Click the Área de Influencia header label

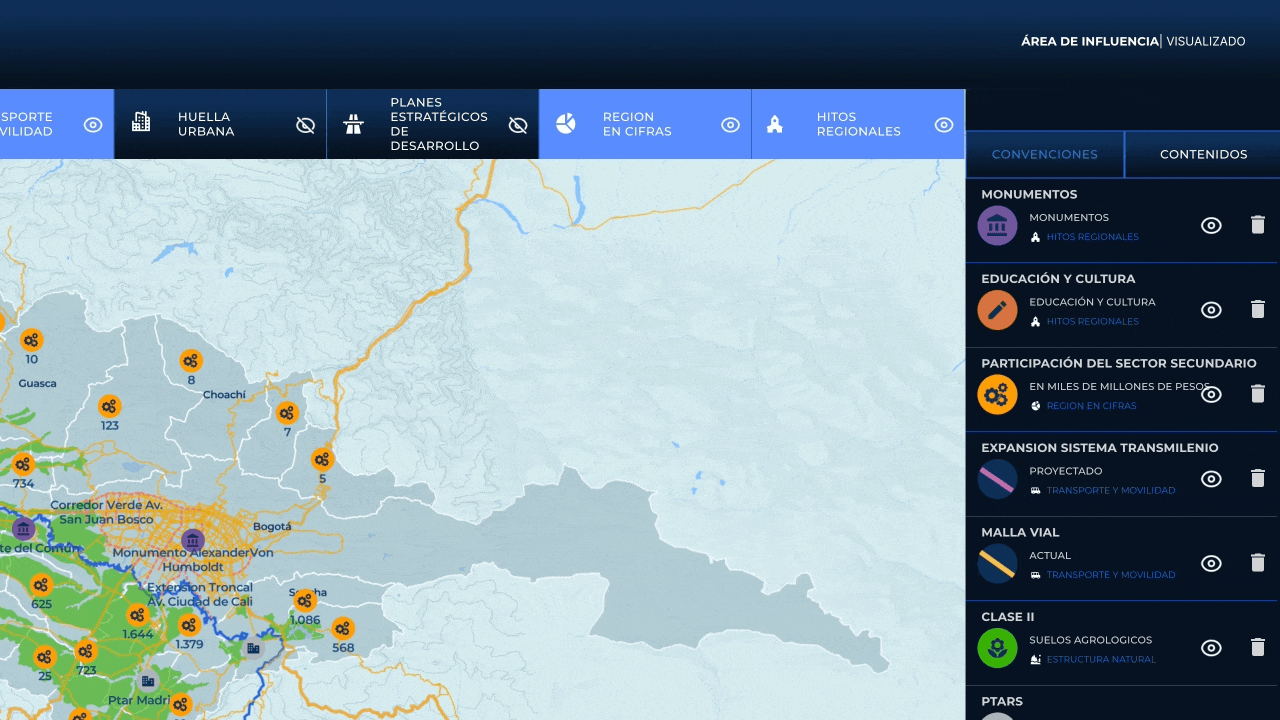tap(1089, 41)
